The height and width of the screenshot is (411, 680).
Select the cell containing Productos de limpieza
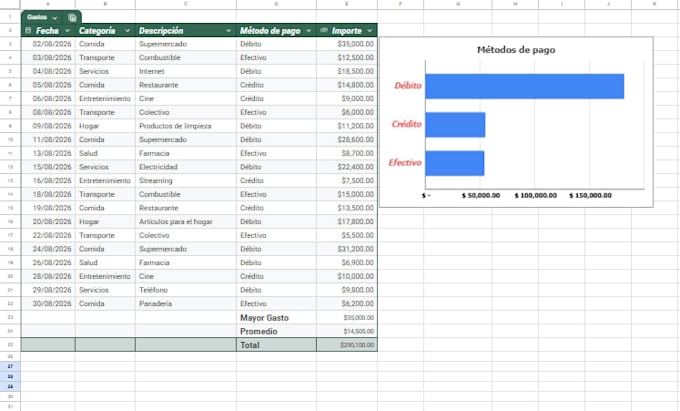[186, 126]
